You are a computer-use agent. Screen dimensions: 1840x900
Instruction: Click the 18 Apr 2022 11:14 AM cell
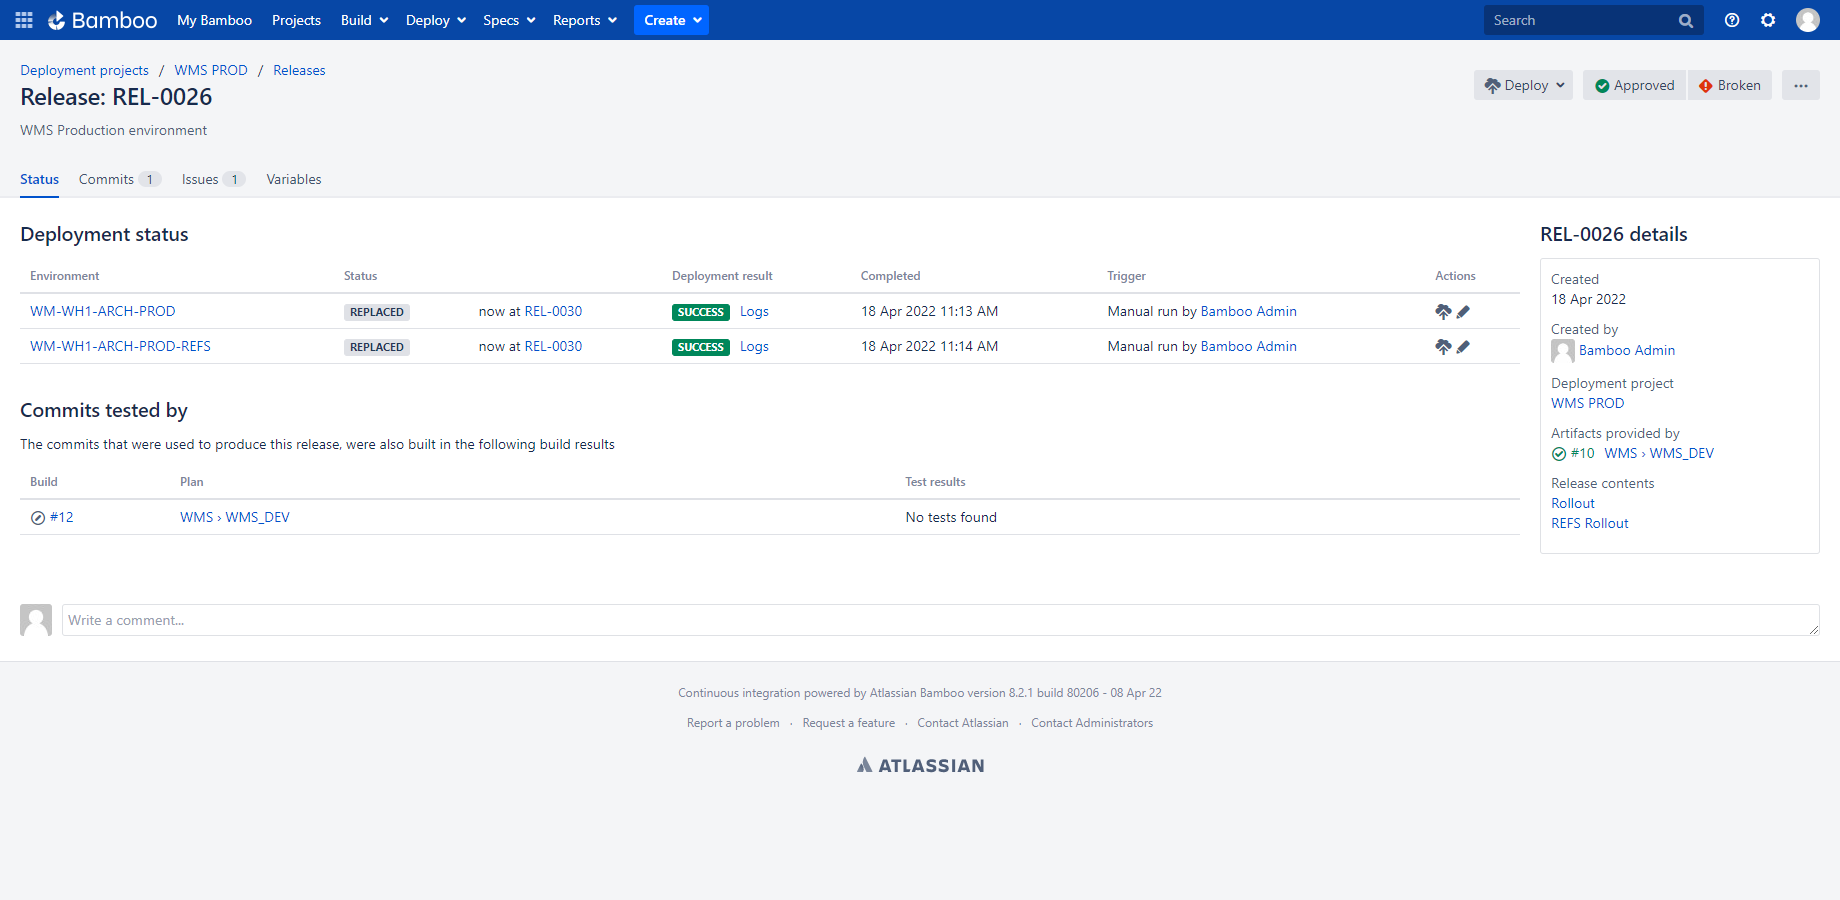pyautogui.click(x=930, y=347)
